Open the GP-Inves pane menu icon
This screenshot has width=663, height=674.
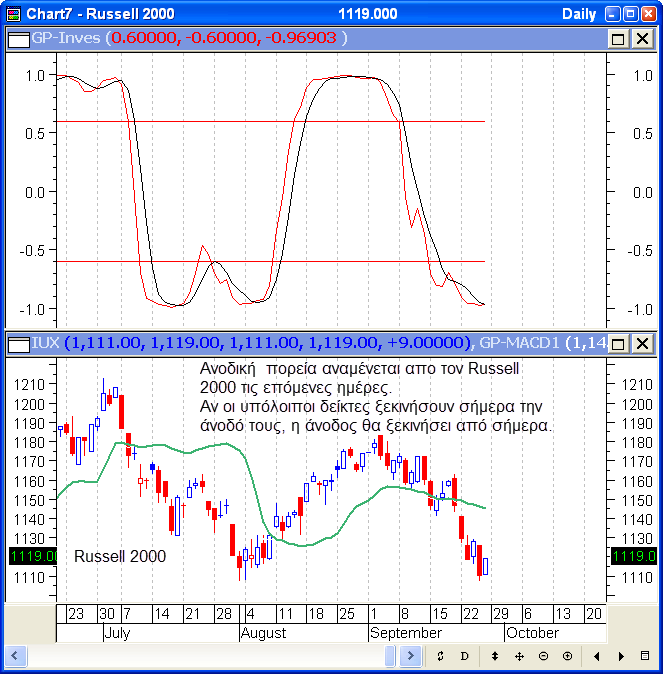17,38
